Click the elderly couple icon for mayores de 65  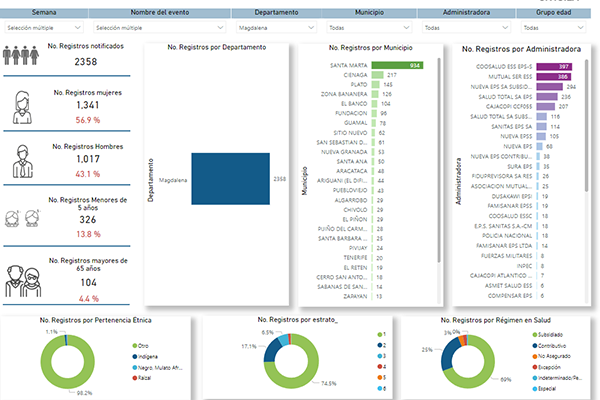click(23, 281)
